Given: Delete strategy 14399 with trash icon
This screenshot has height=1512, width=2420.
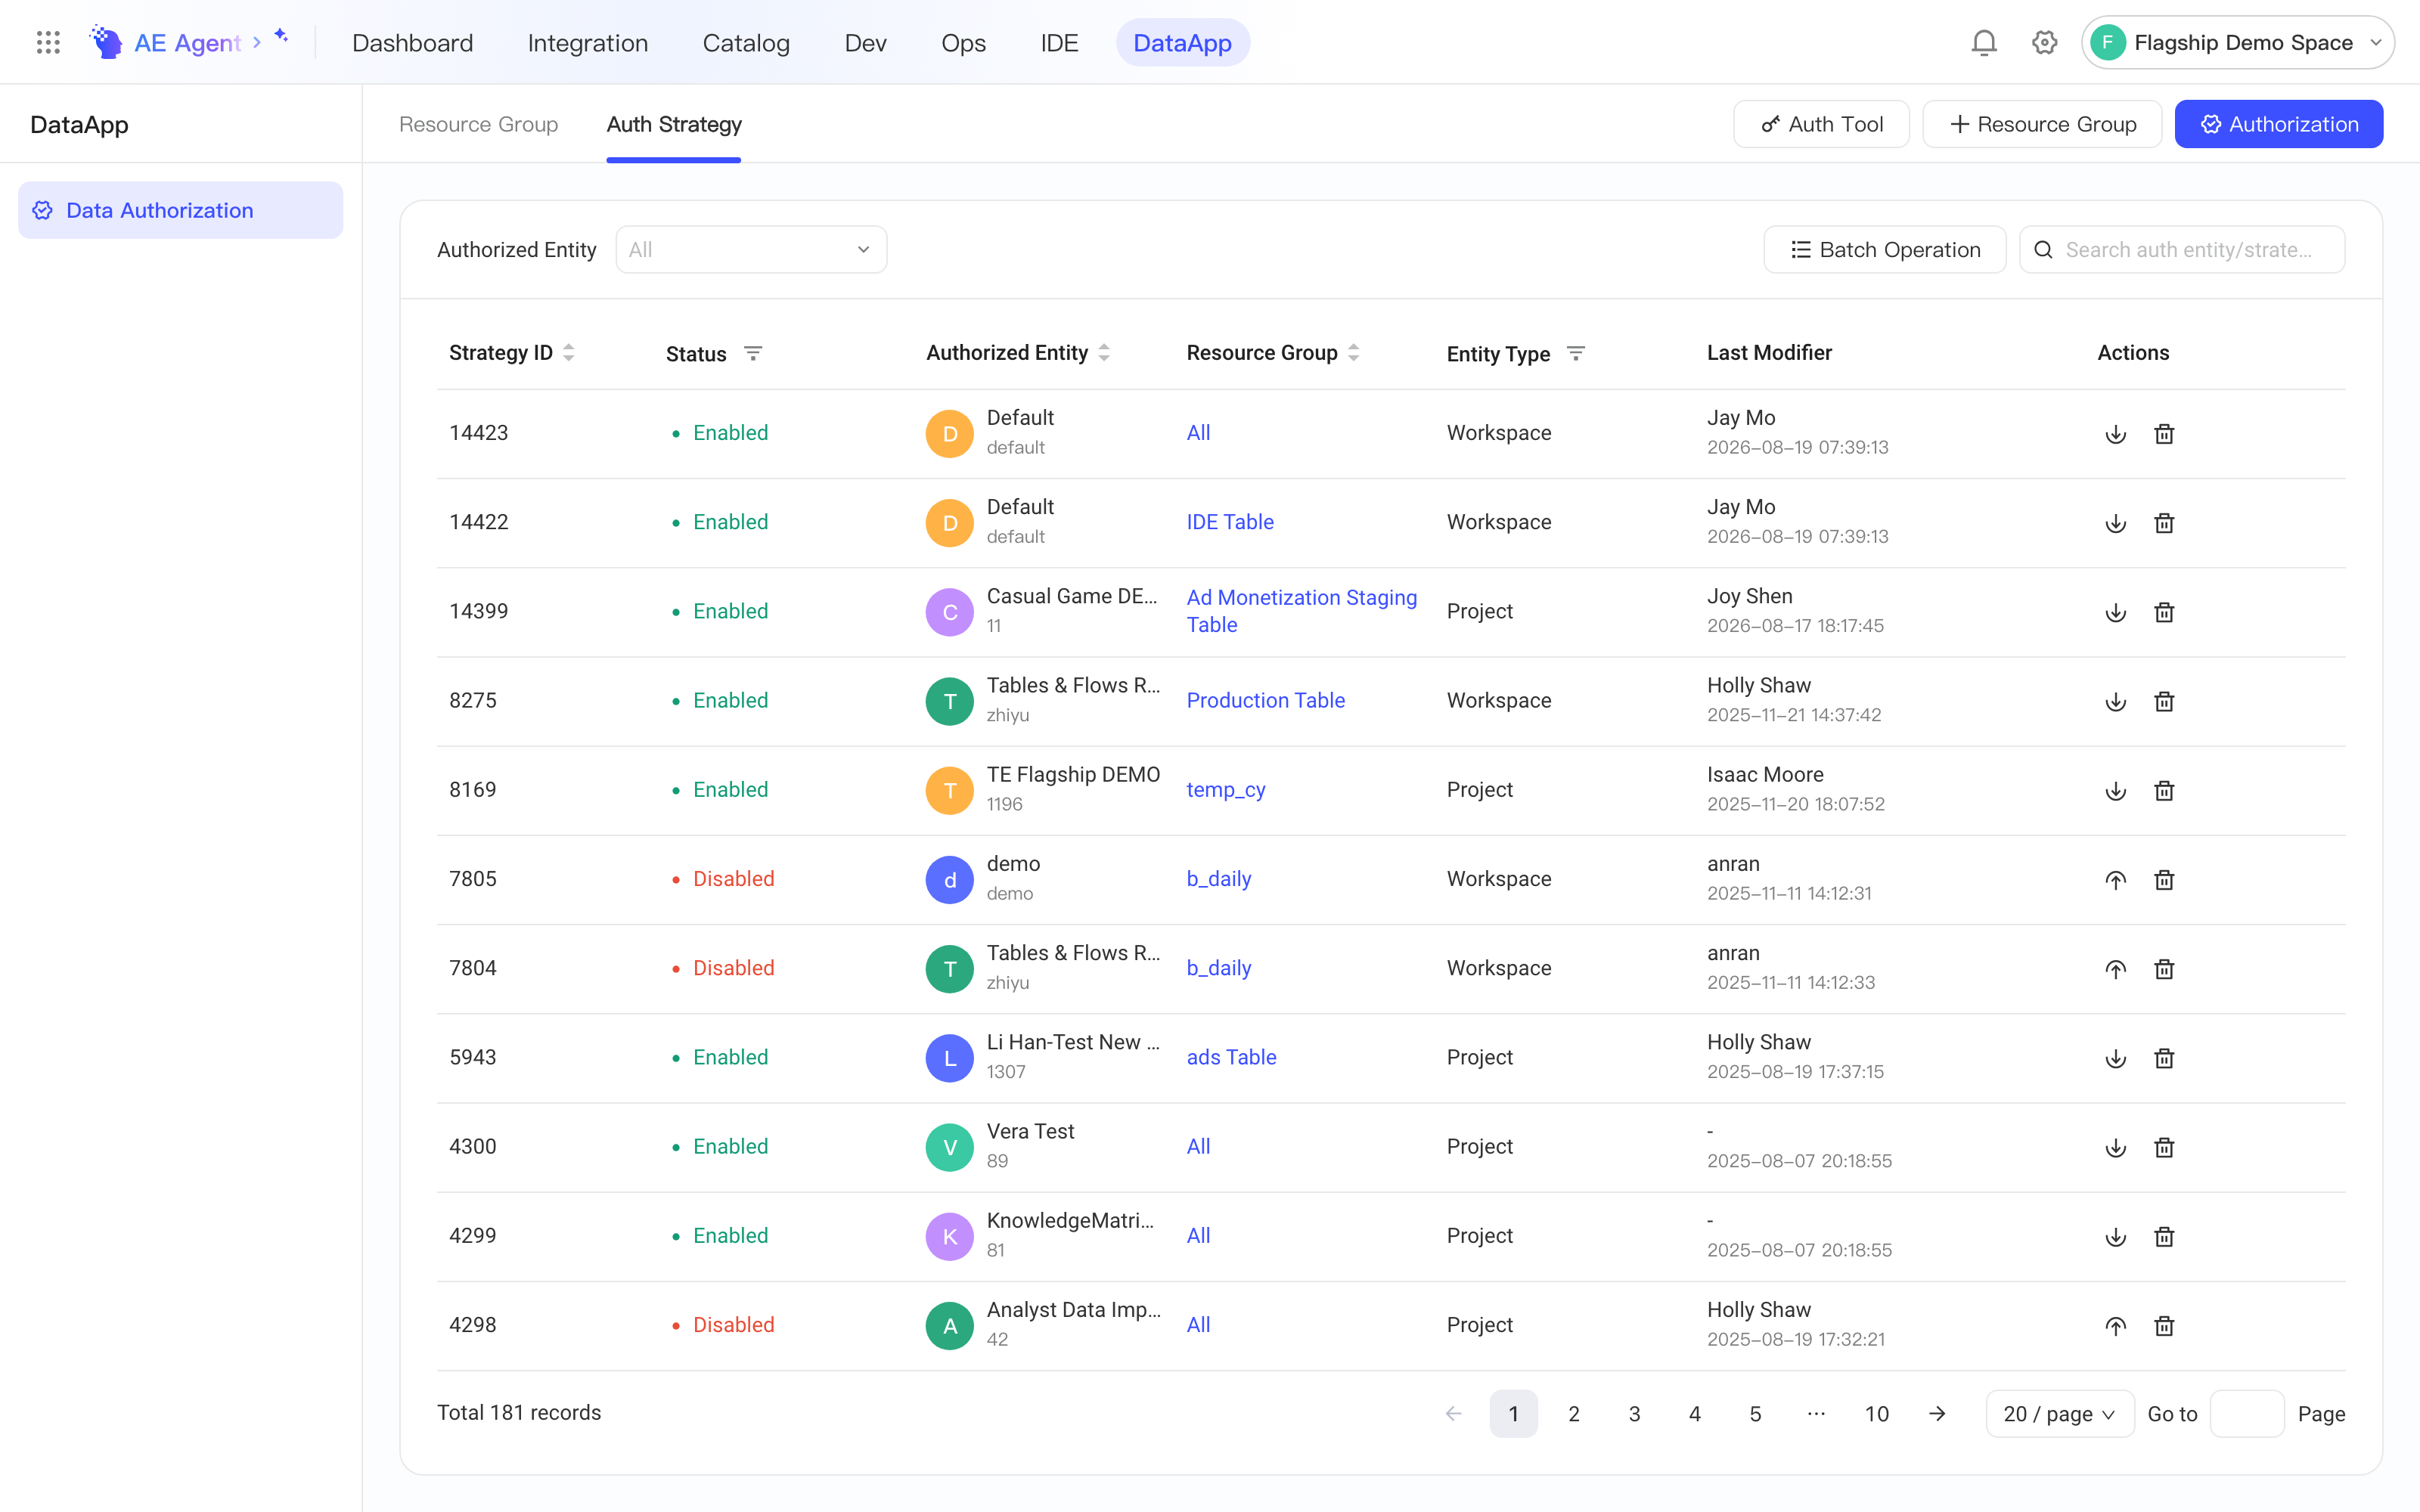Looking at the screenshot, I should click(x=2164, y=612).
